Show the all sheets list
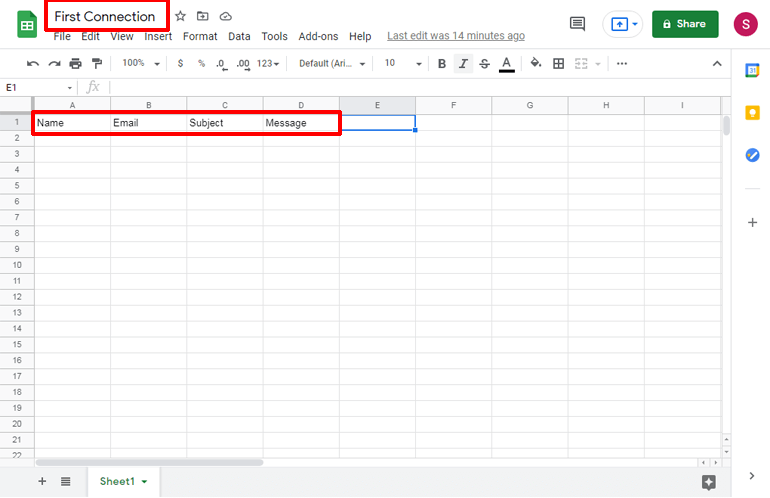The height and width of the screenshot is (498, 770). pyautogui.click(x=65, y=481)
